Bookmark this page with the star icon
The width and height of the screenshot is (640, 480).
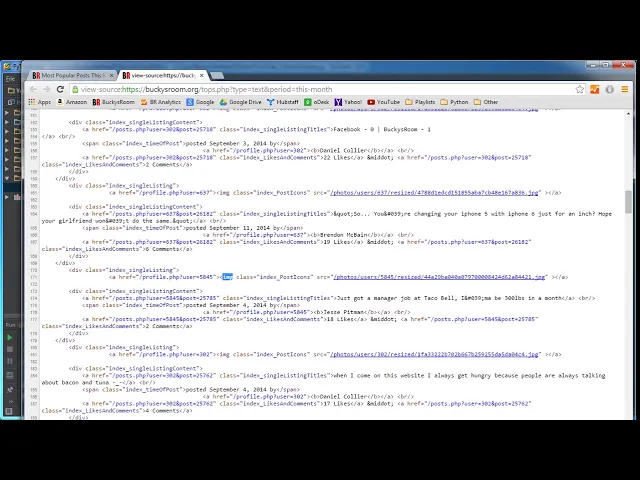point(580,89)
